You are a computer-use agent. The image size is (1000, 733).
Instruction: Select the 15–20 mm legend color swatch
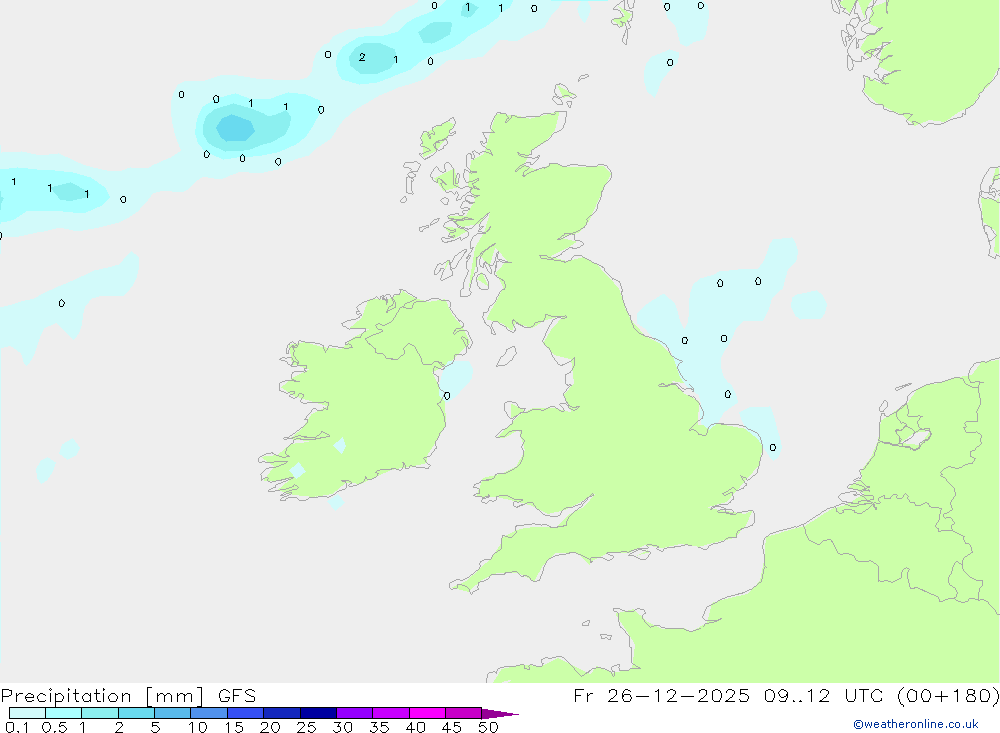tap(246, 713)
